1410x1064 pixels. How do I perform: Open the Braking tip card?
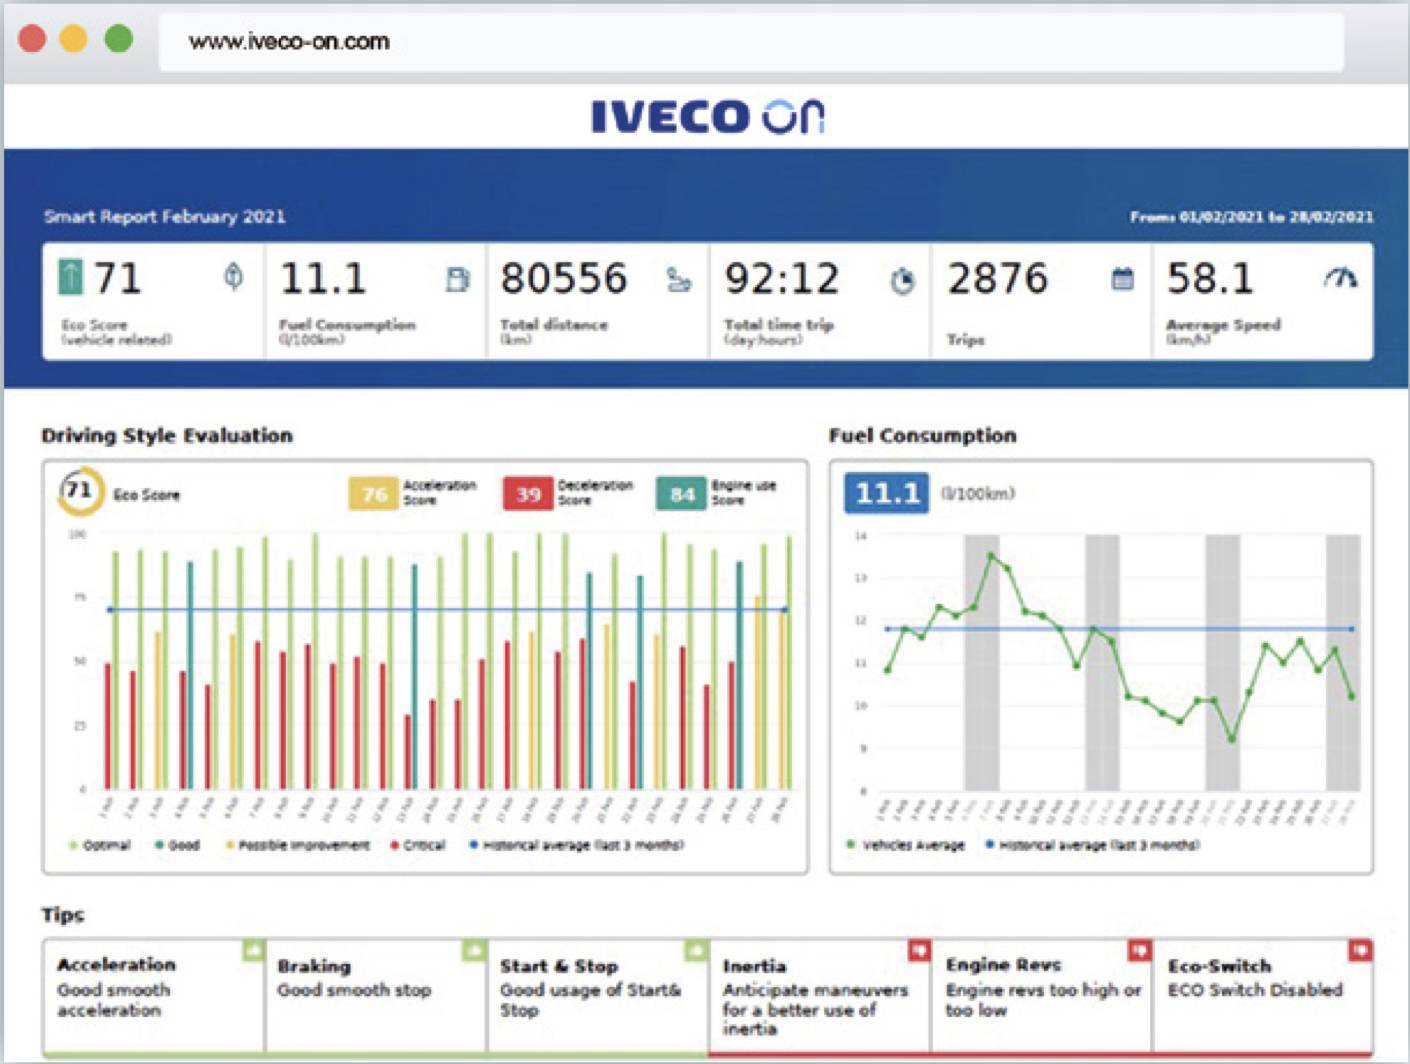click(x=376, y=996)
